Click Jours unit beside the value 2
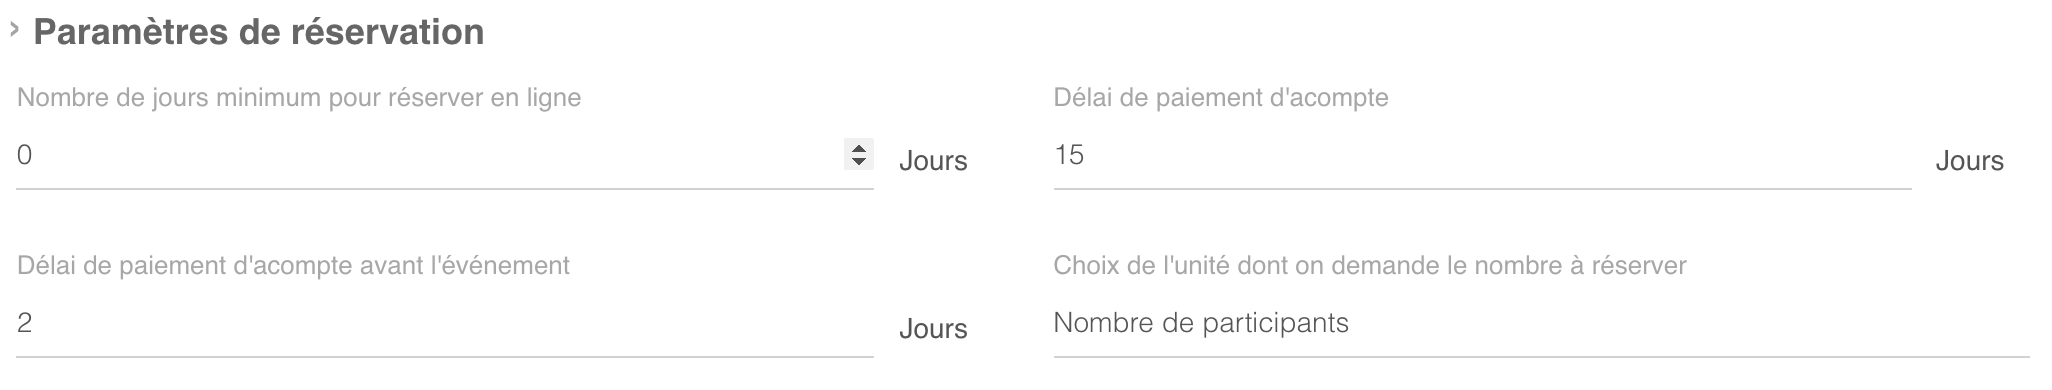The image size is (2052, 390). coord(933,329)
